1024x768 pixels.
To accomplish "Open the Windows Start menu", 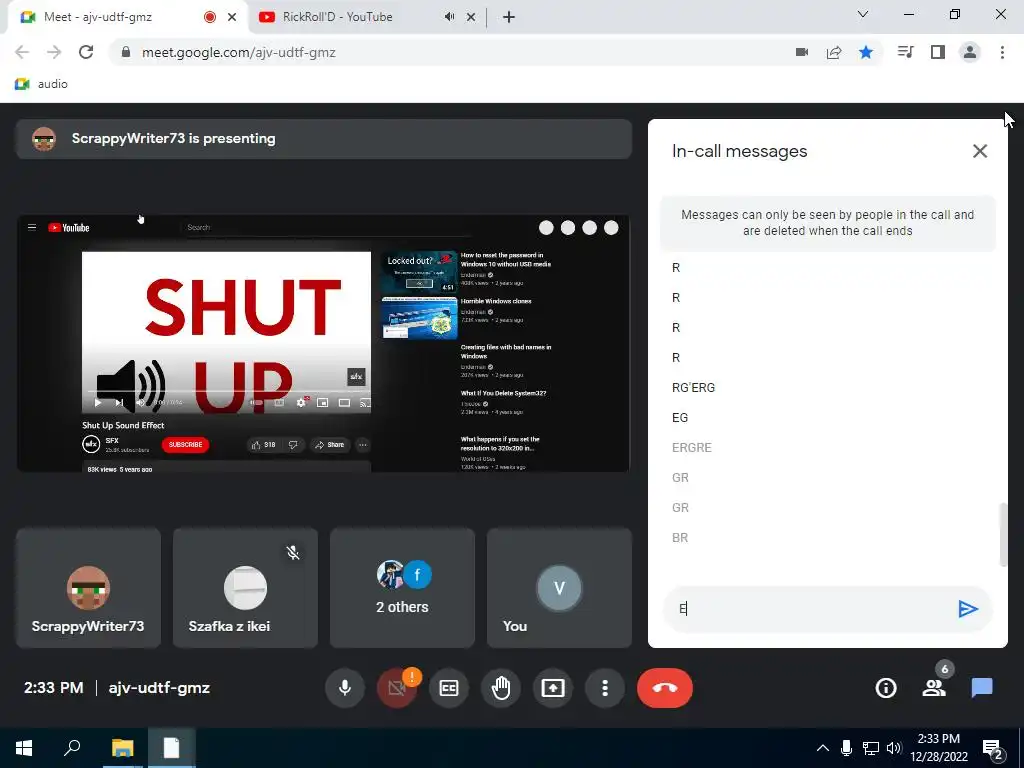I will click(x=24, y=748).
